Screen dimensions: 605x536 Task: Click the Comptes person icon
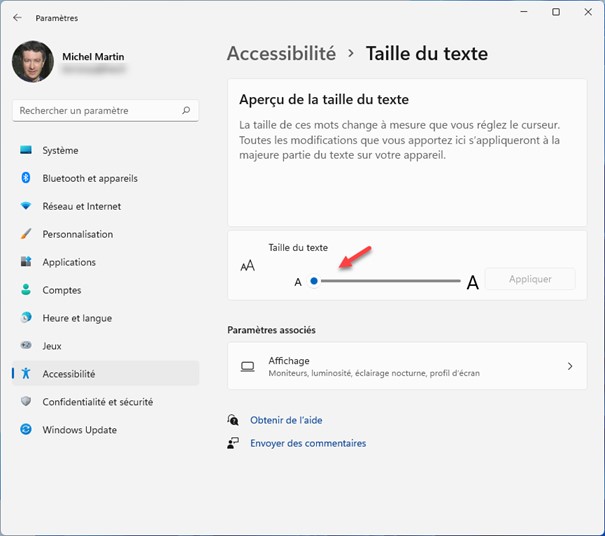(x=26, y=290)
